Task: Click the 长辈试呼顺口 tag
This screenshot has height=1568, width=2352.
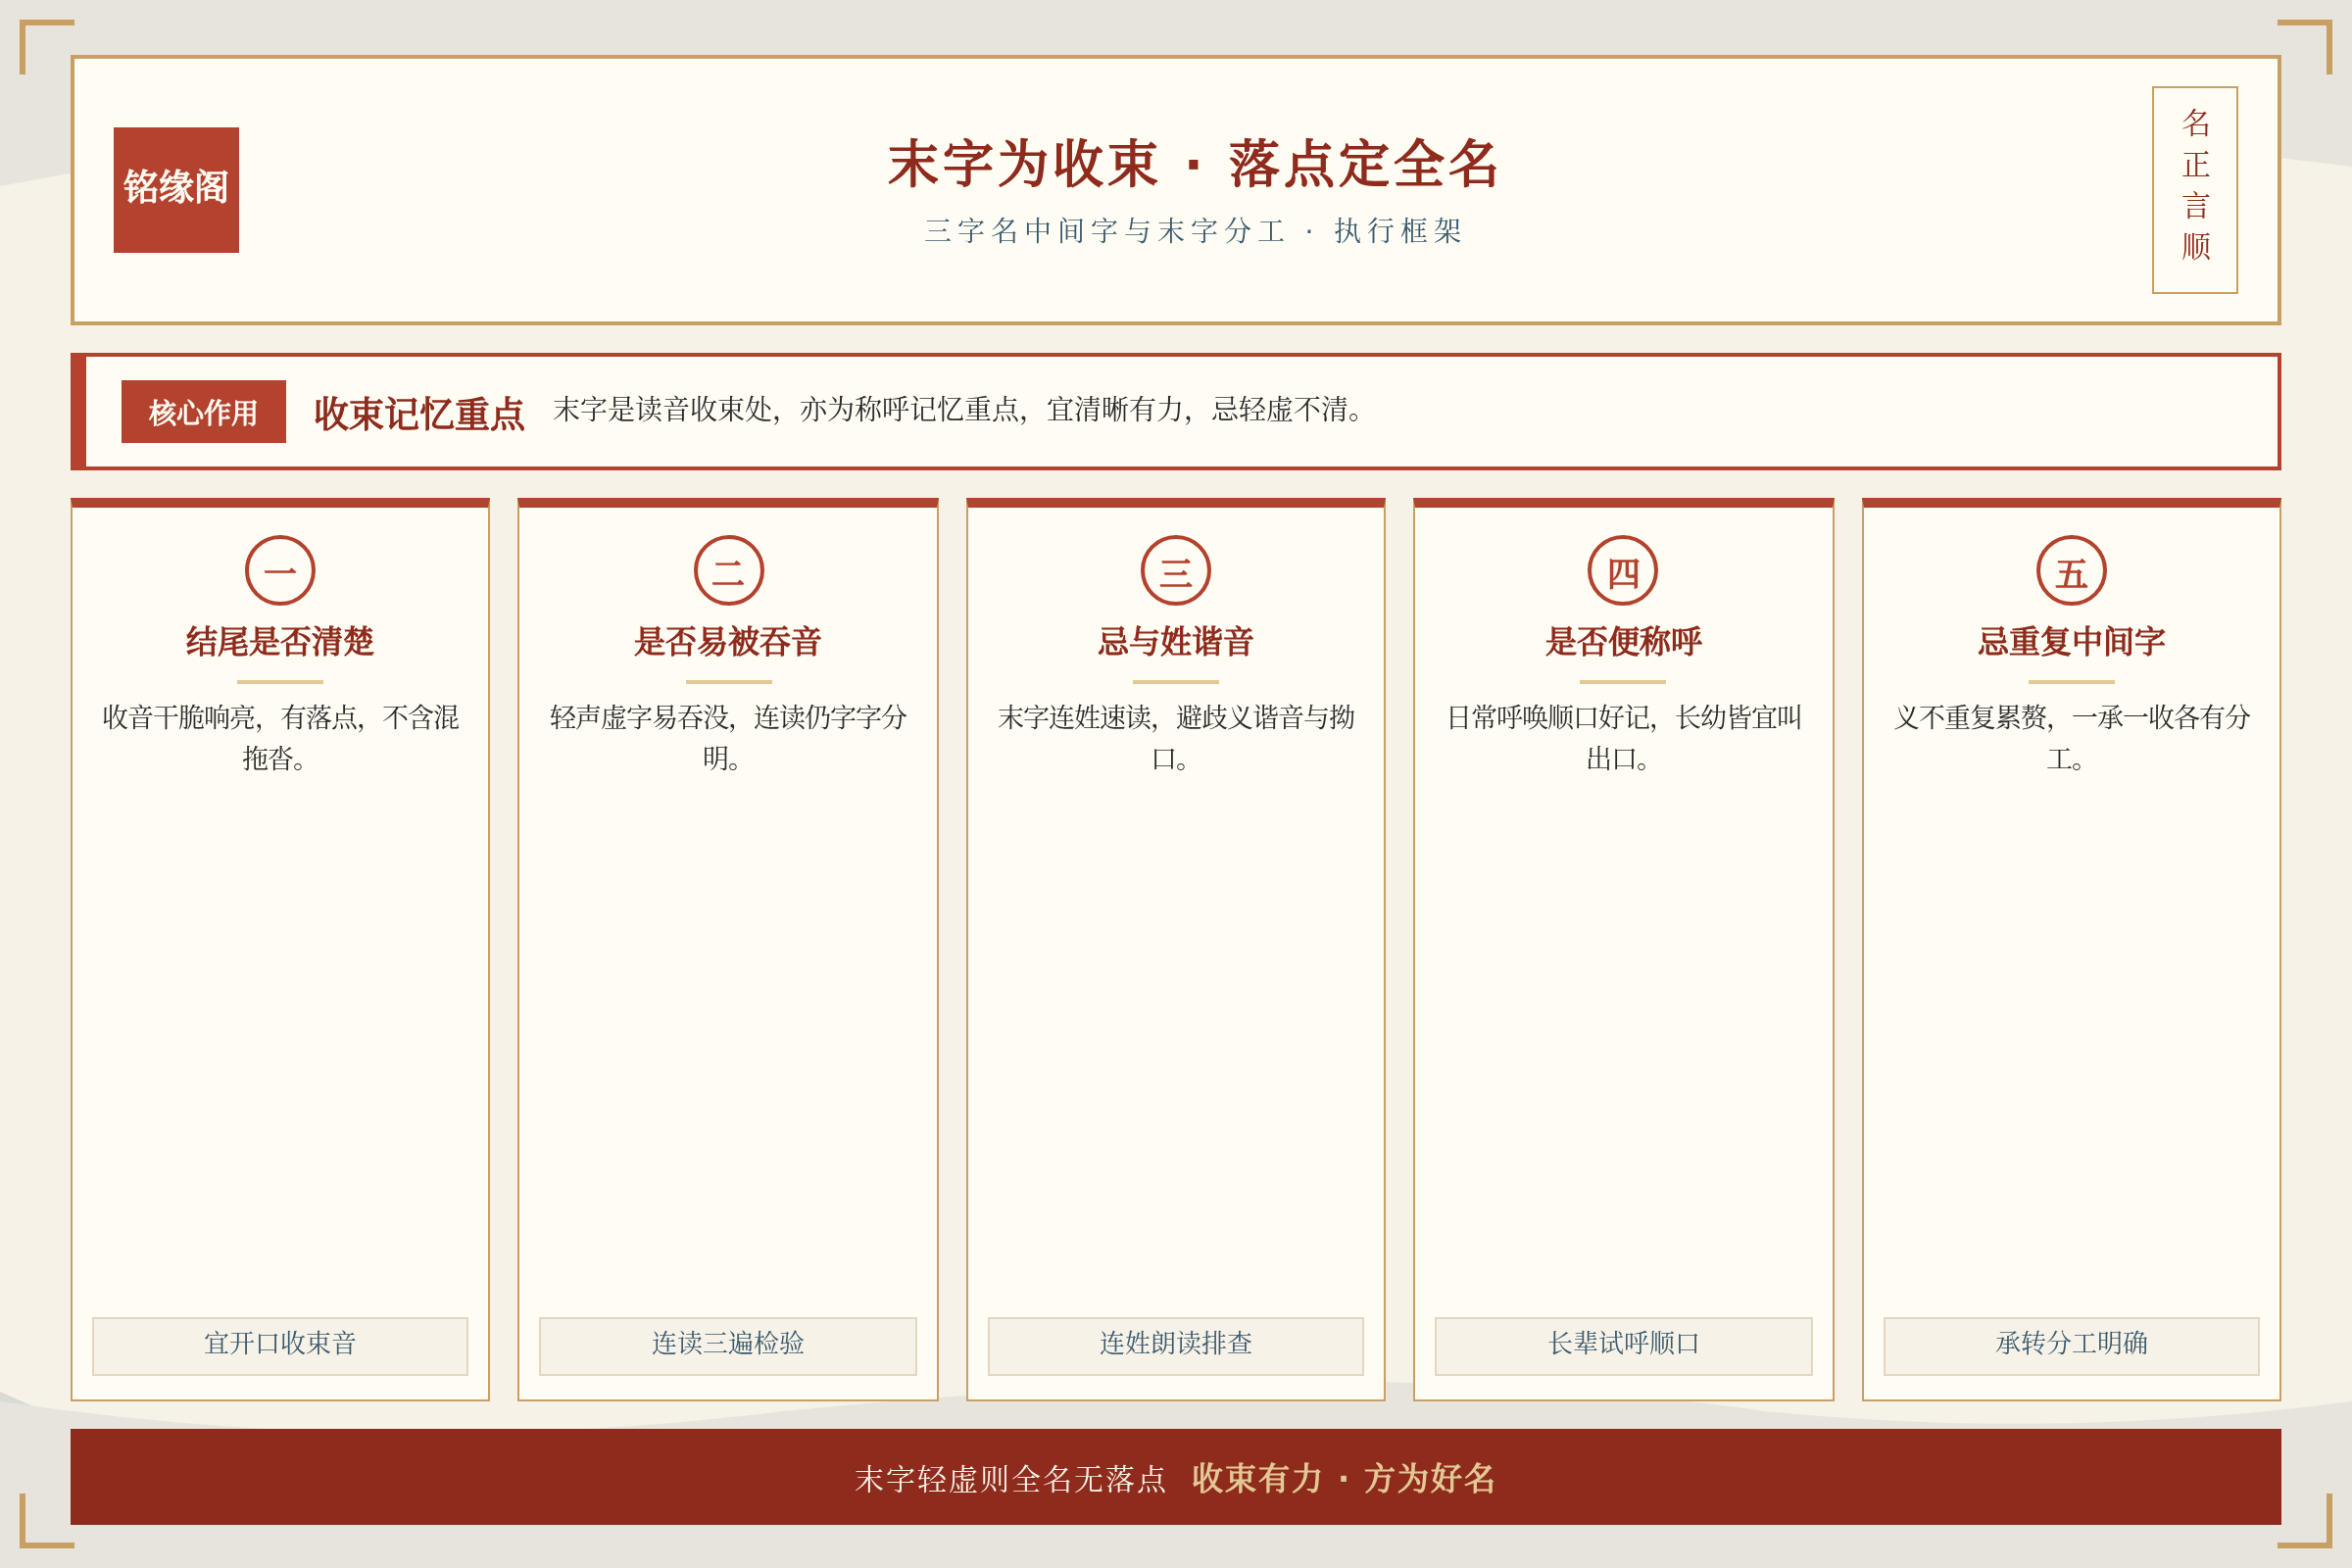Action: (x=1623, y=1346)
